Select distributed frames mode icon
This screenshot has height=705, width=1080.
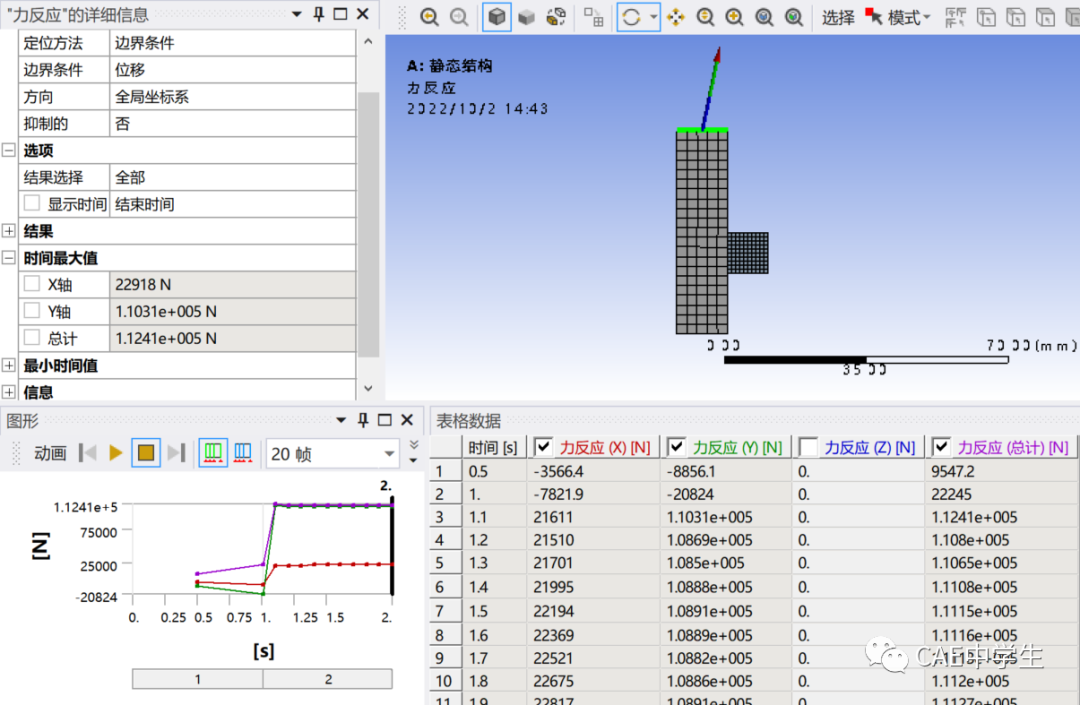[213, 453]
